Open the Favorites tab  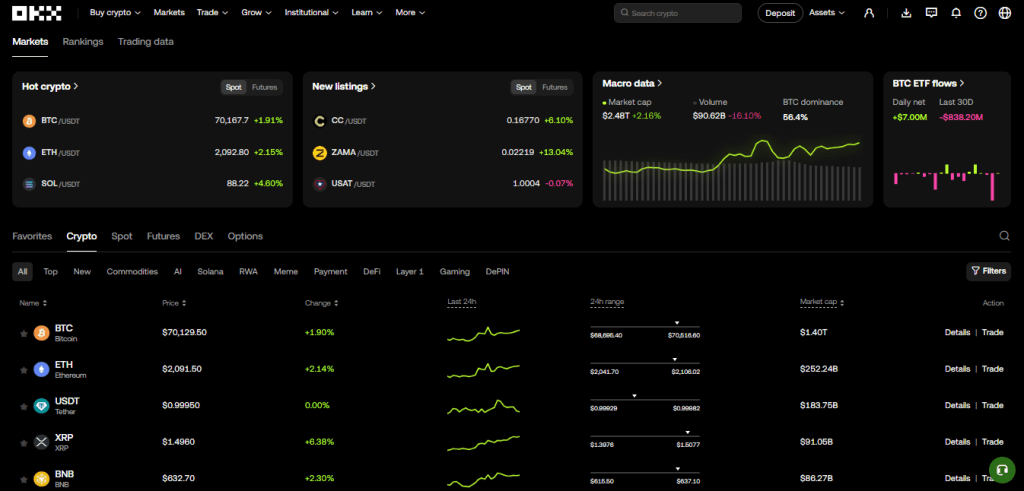(32, 236)
